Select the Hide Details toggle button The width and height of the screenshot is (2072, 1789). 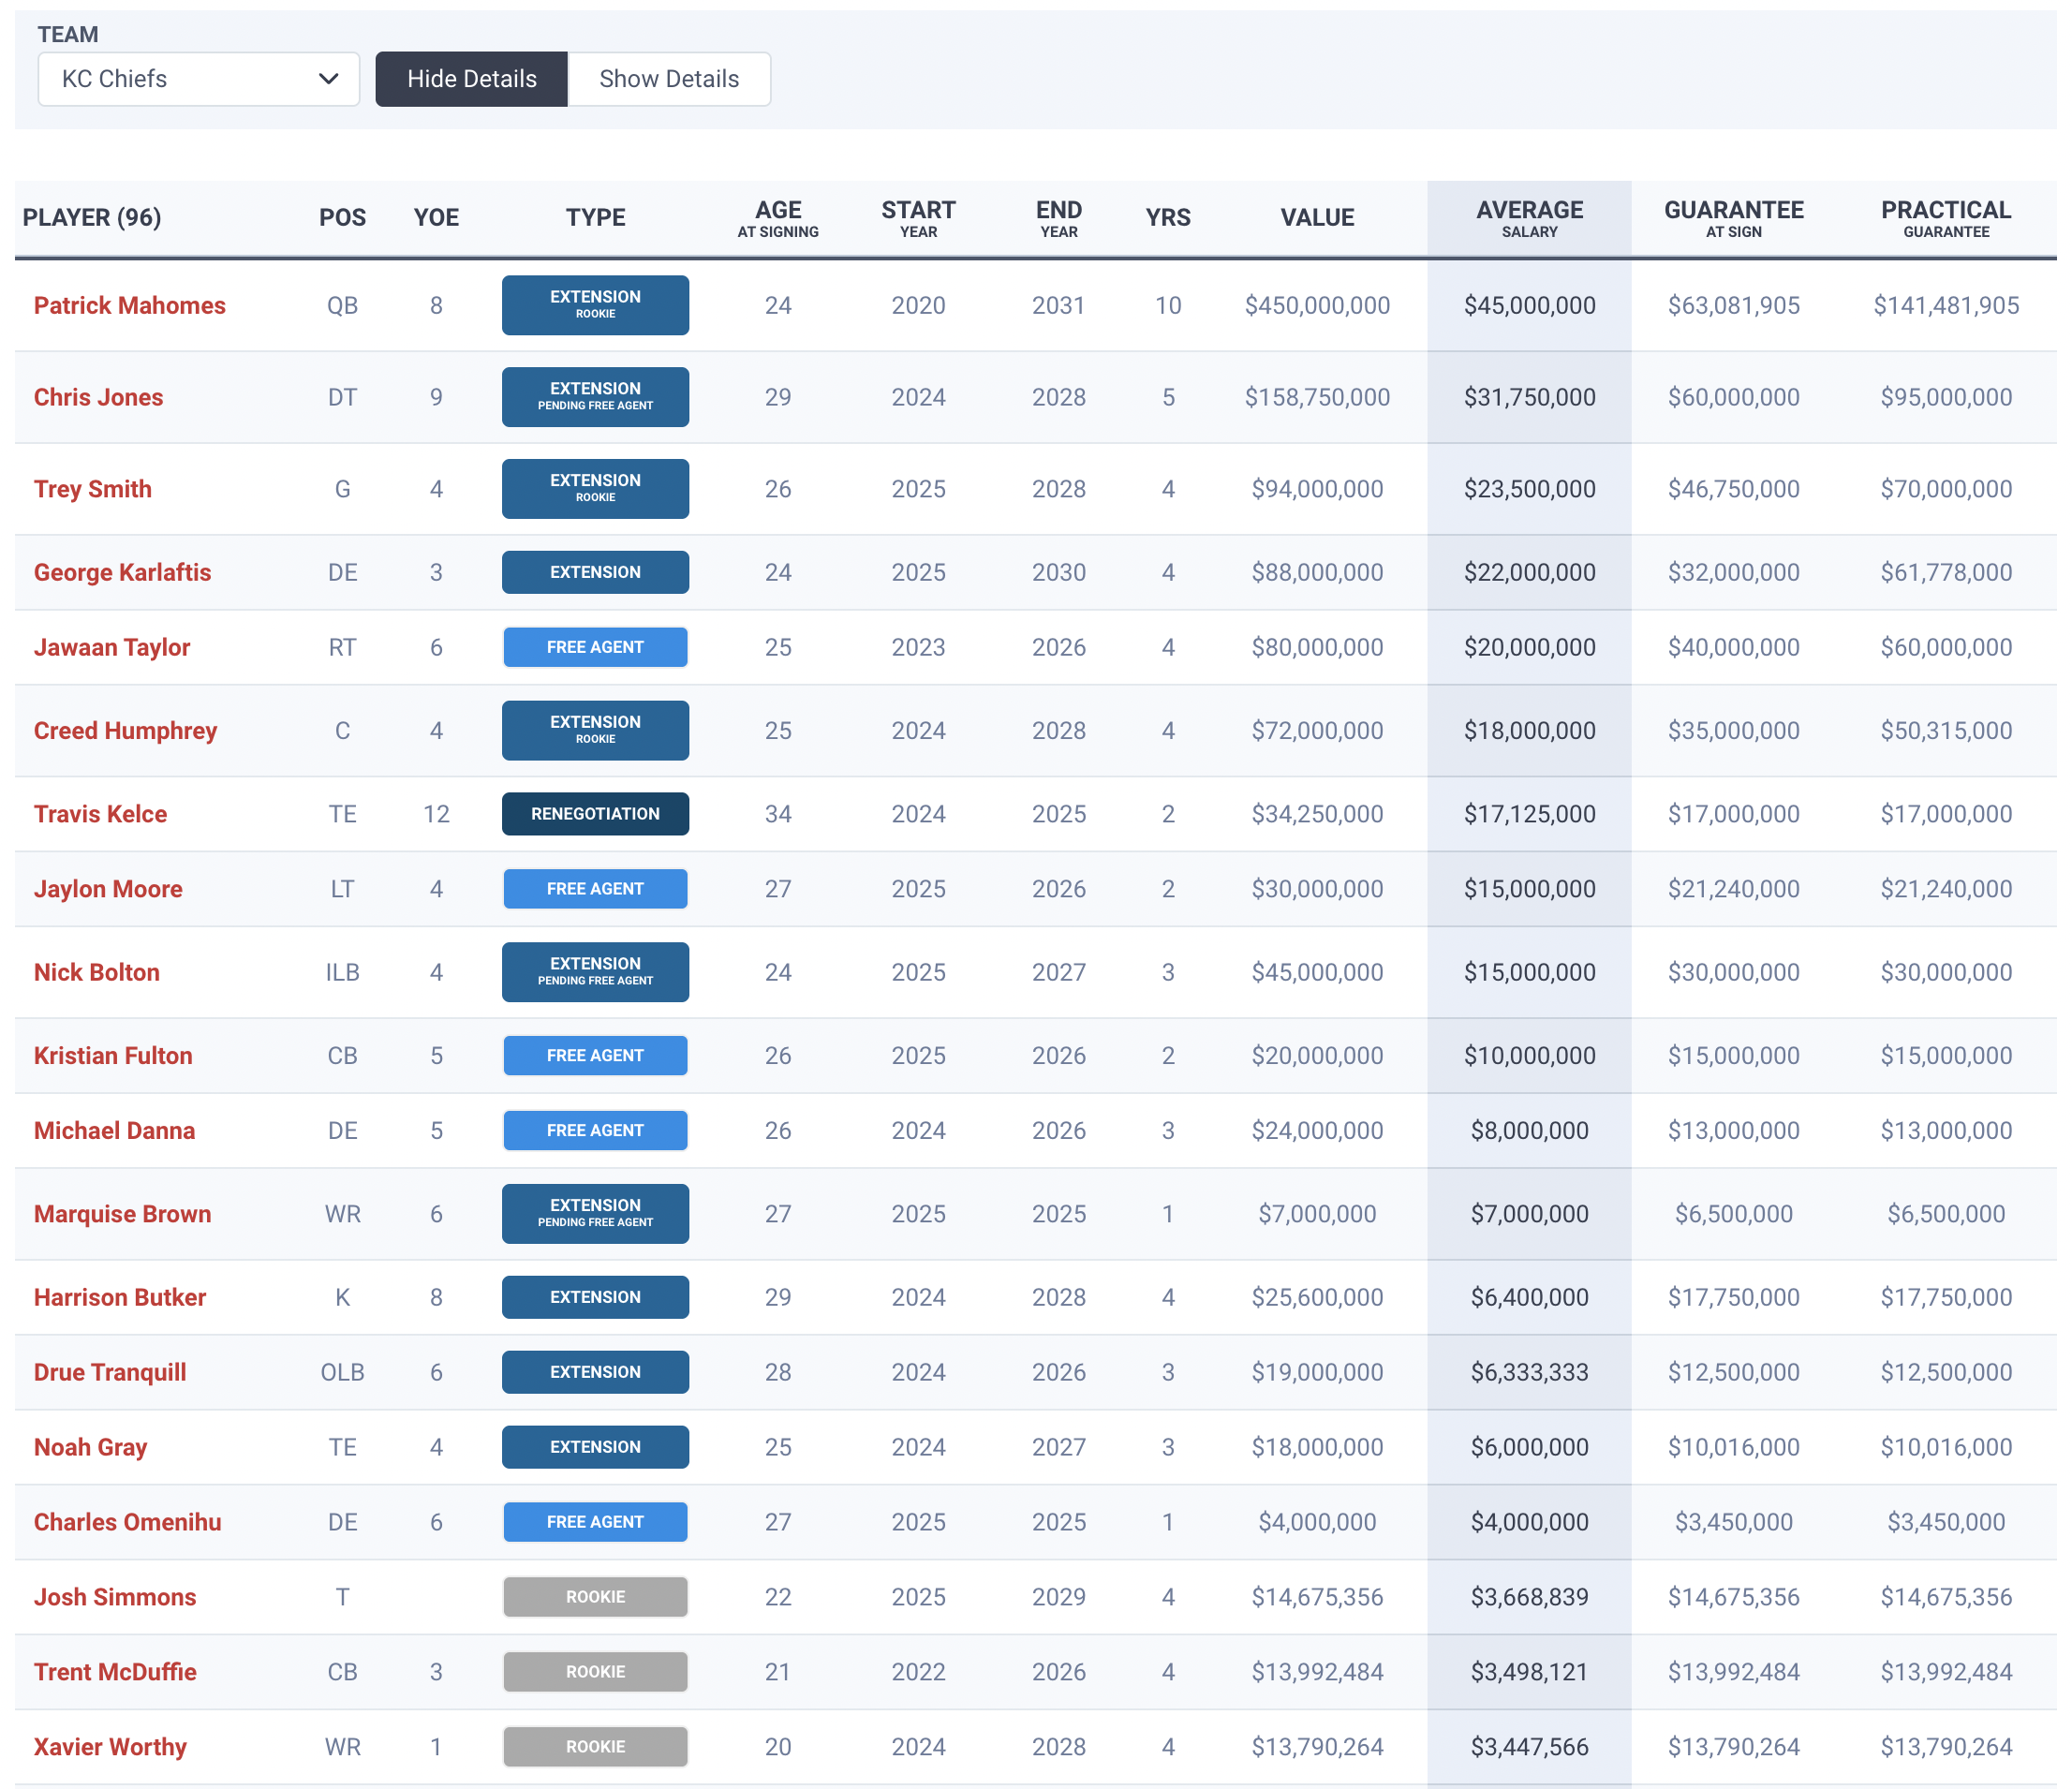tap(472, 79)
